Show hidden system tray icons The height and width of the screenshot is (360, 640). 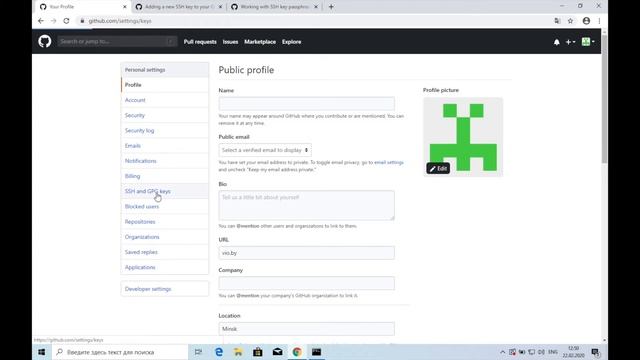[502, 352]
